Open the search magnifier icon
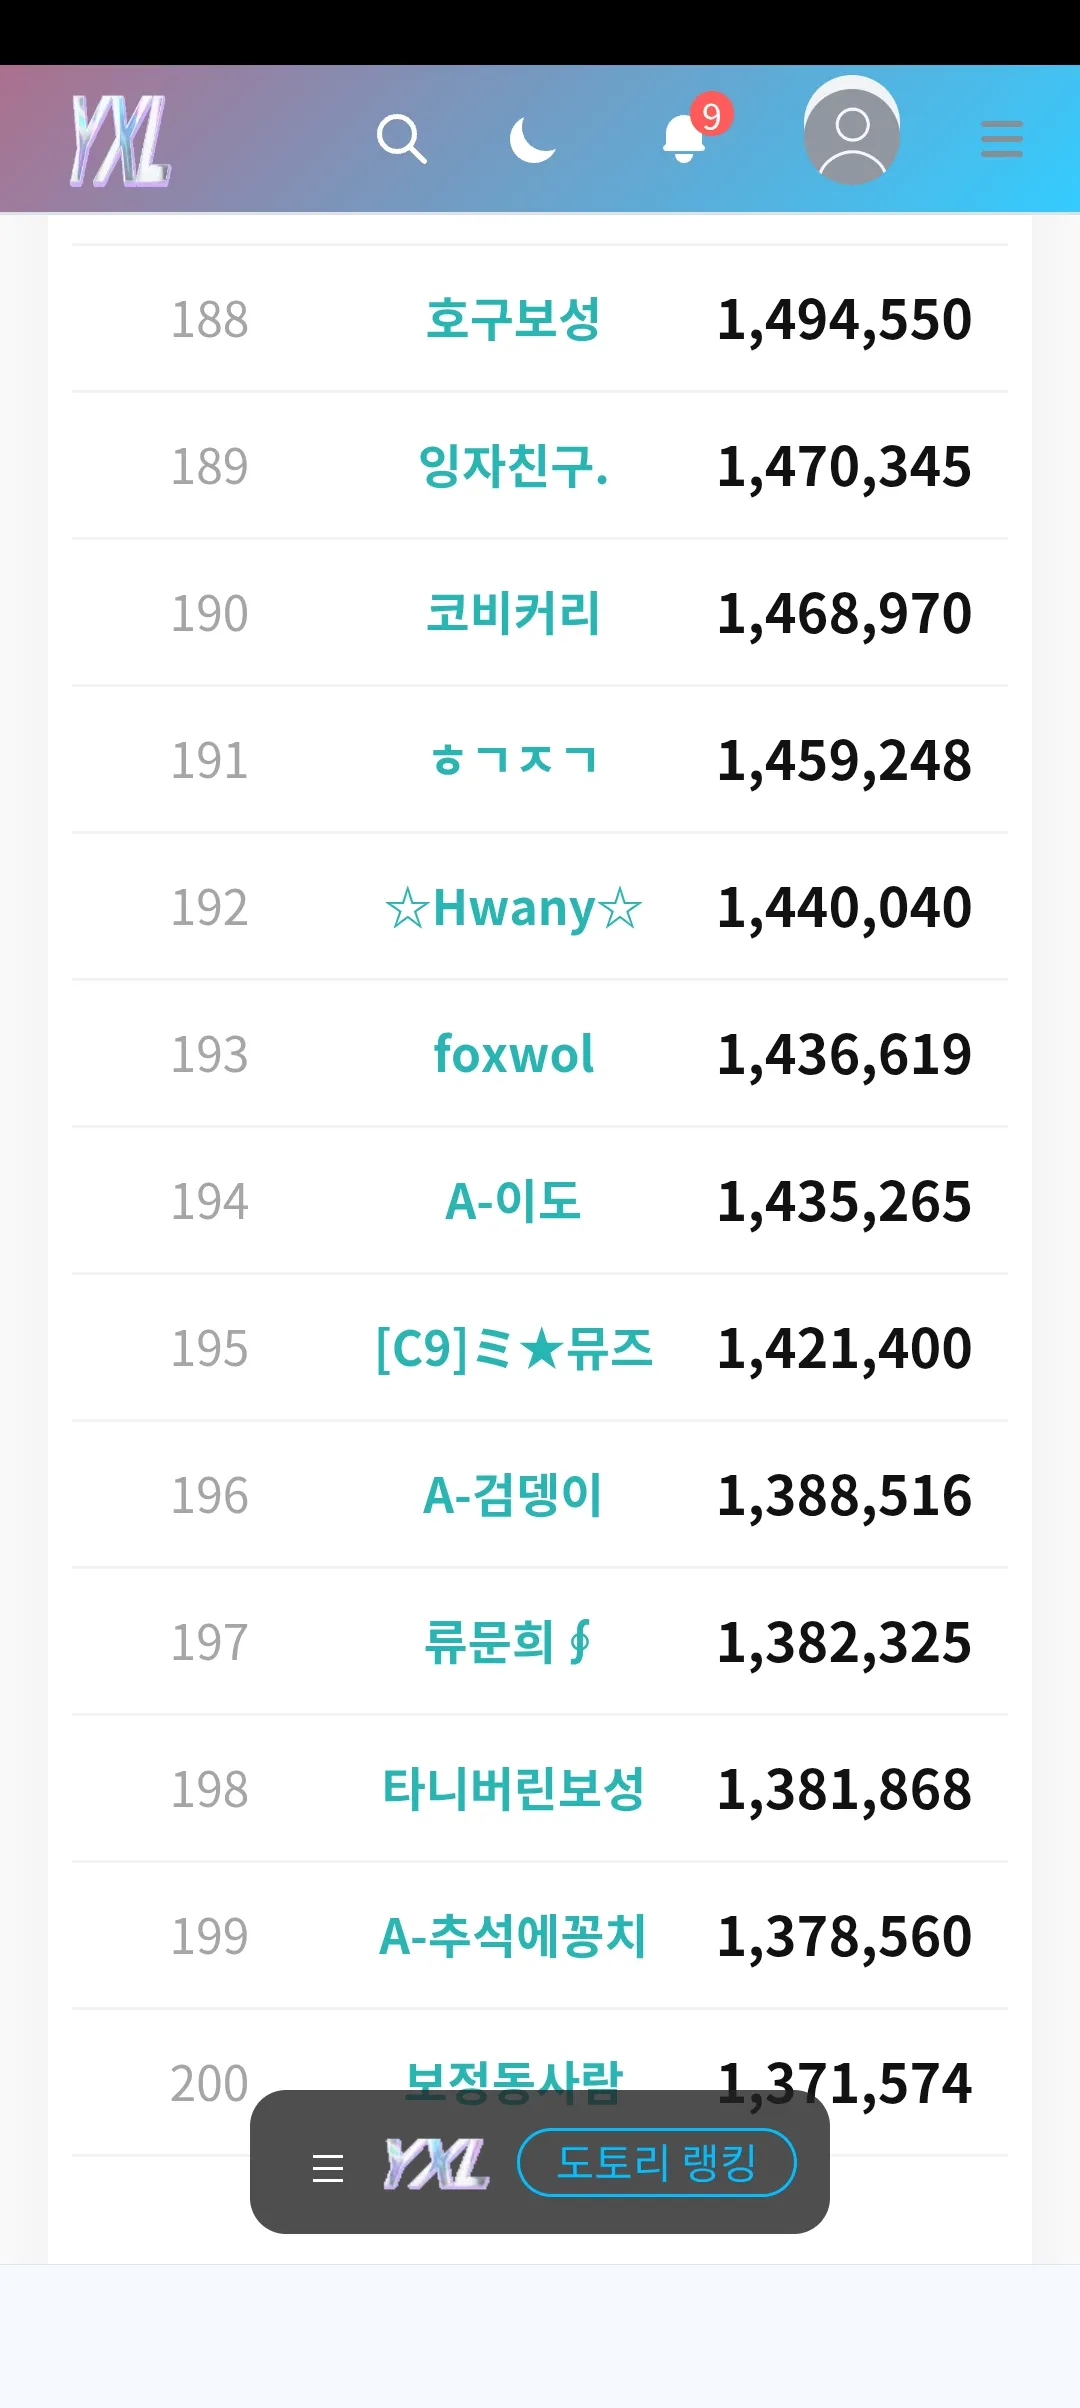The width and height of the screenshot is (1080, 2408). pyautogui.click(x=401, y=139)
